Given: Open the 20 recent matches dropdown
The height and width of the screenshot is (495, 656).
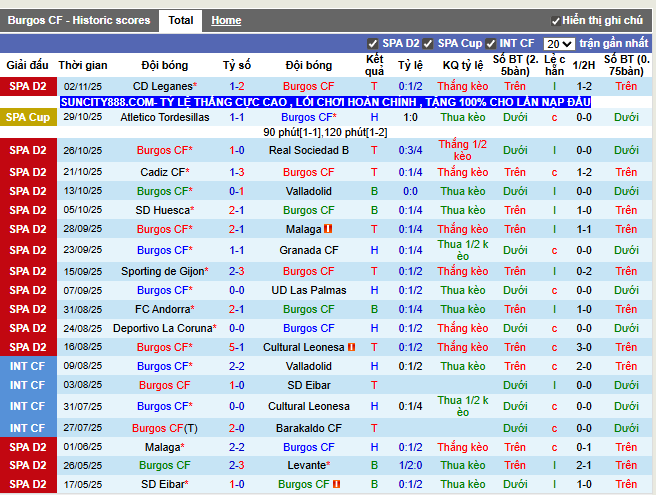Looking at the screenshot, I should (x=559, y=44).
